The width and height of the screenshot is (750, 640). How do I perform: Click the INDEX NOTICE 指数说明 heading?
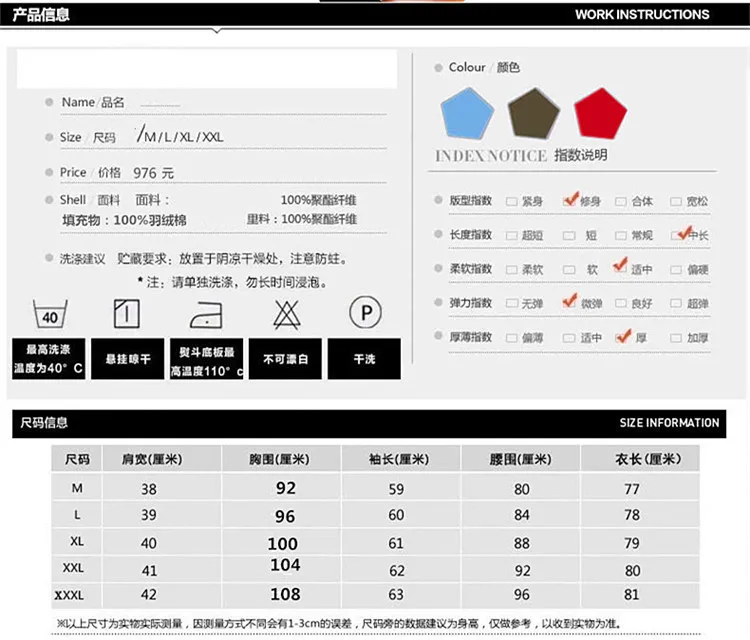[521, 155]
